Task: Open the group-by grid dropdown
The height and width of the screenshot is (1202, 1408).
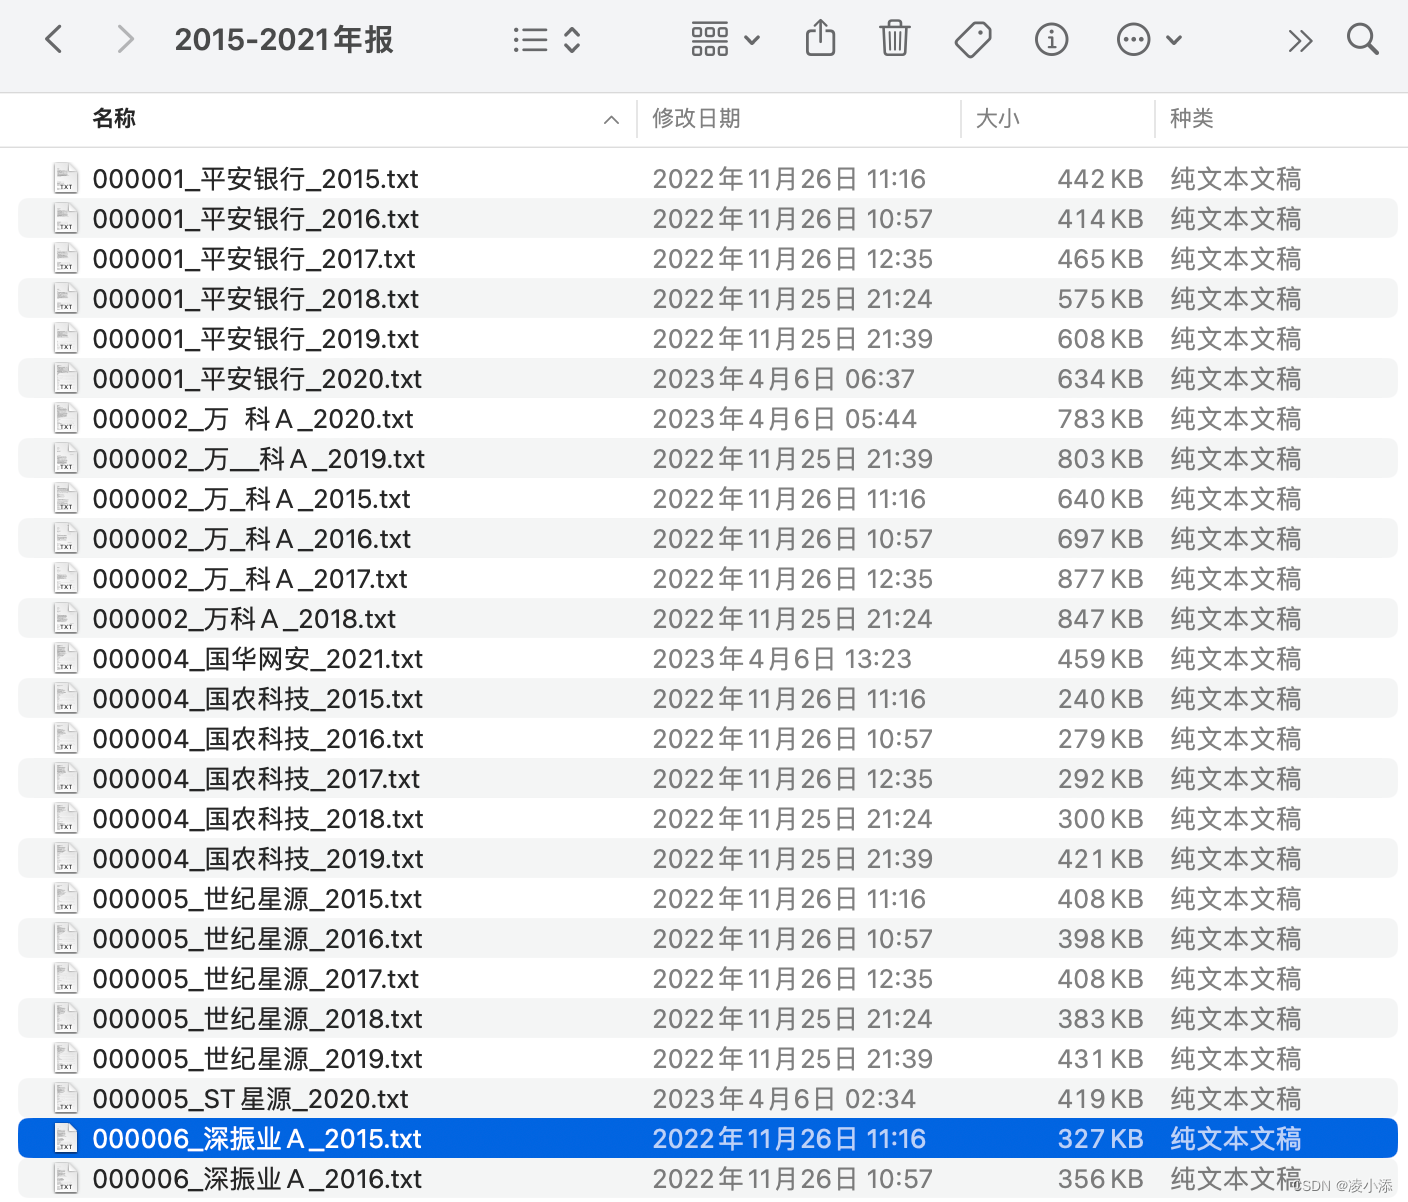Action: [x=726, y=40]
